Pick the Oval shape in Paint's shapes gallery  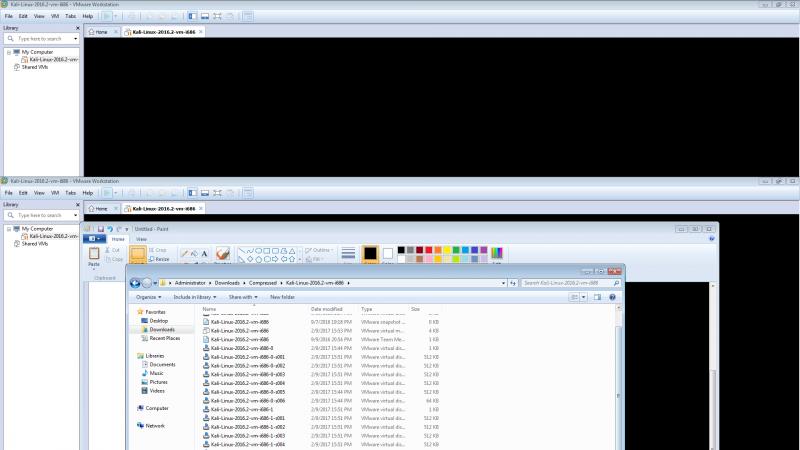(259, 251)
